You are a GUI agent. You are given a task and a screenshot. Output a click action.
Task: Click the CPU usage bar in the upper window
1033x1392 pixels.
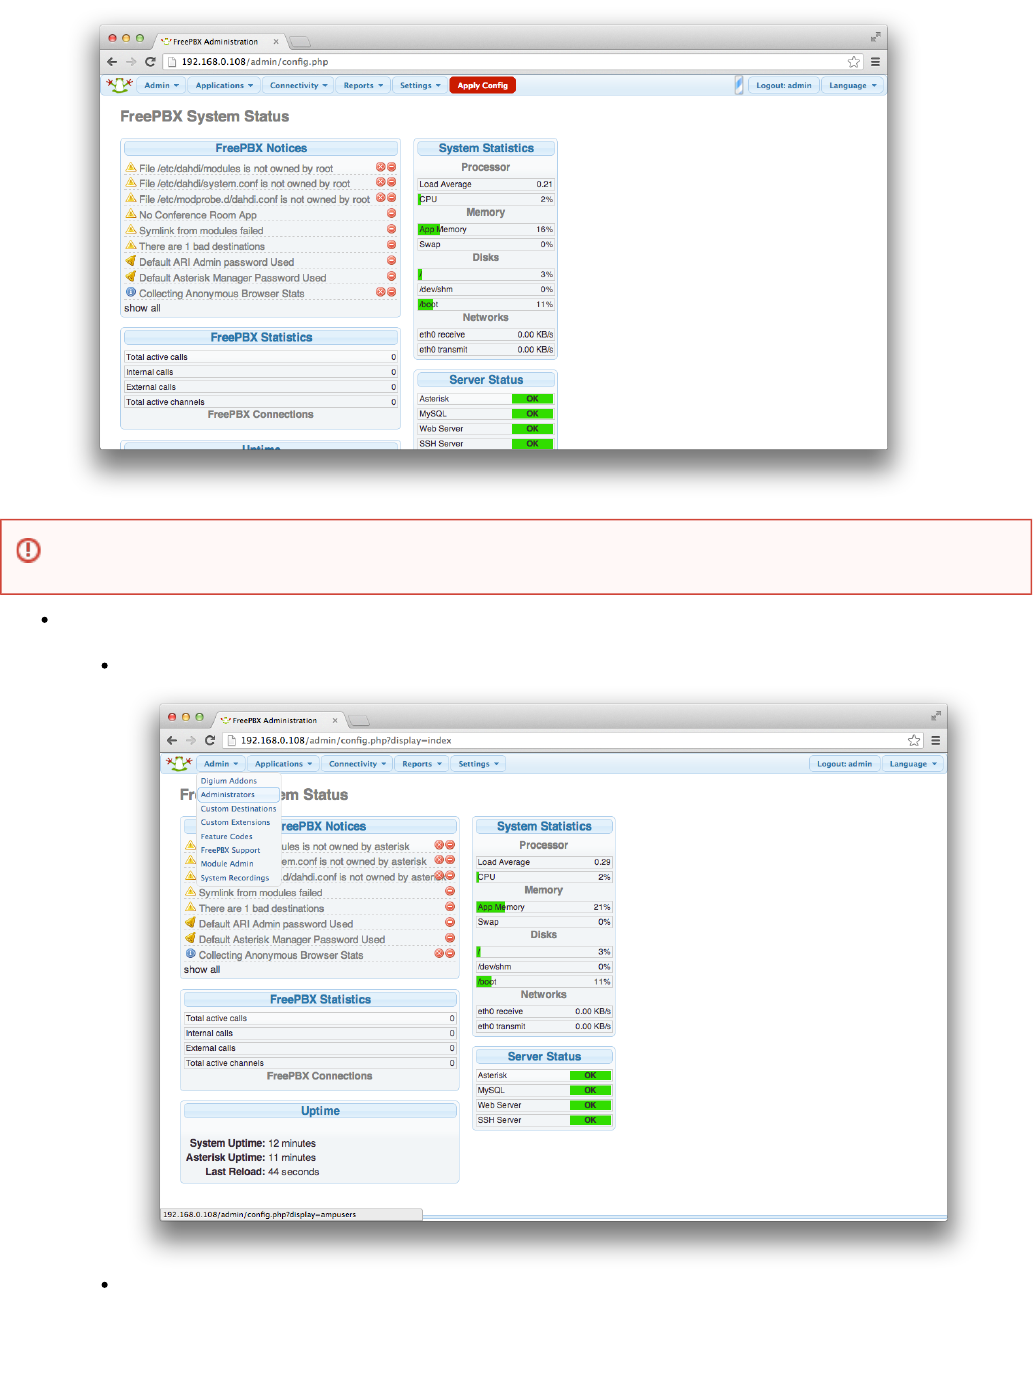[x=485, y=199]
